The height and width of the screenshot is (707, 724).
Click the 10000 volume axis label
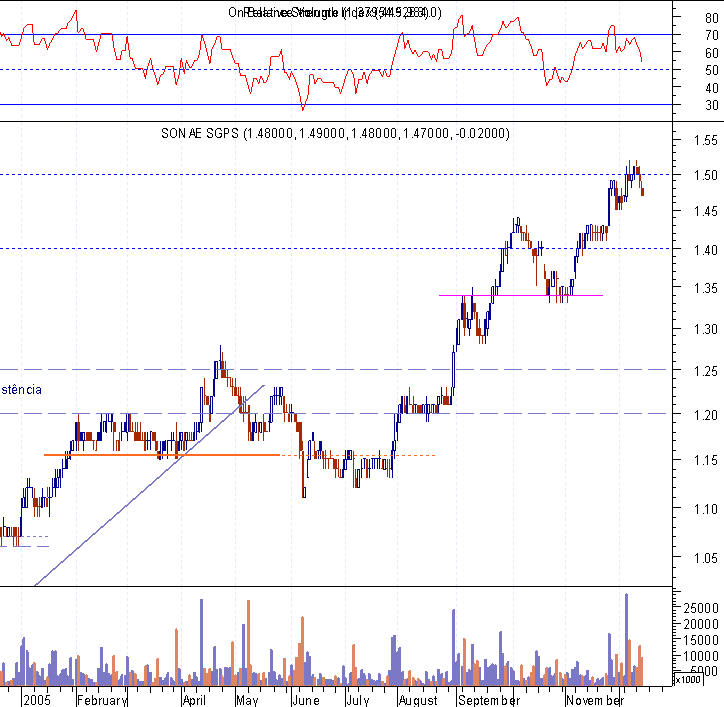pyautogui.click(x=701, y=656)
